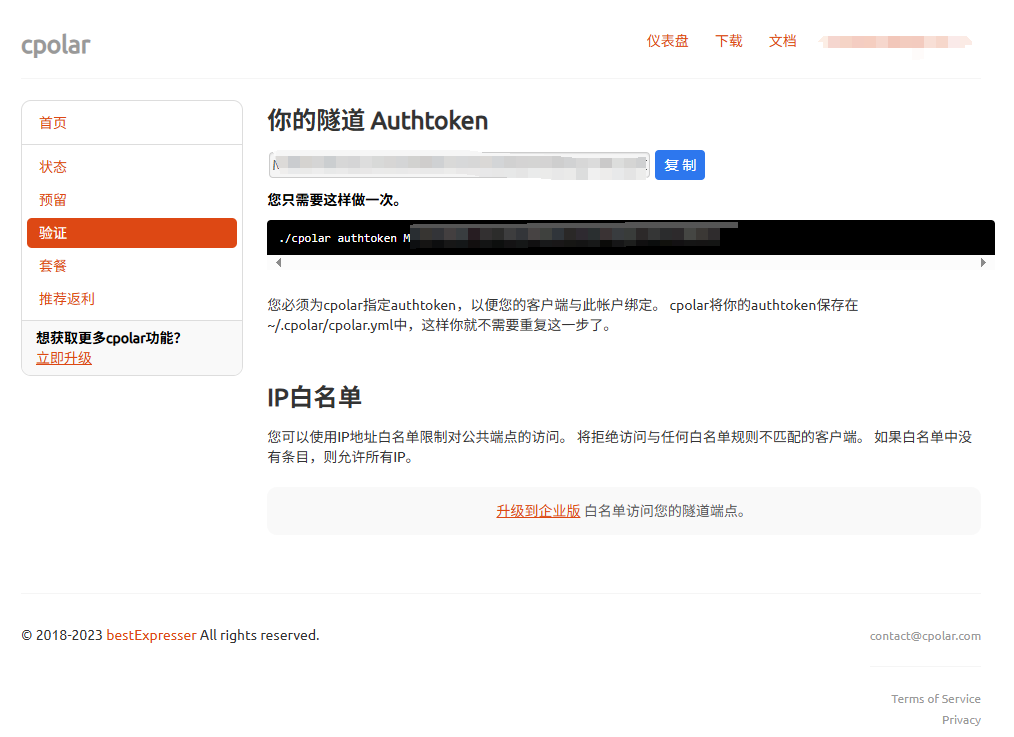Click the IP白名单 heading

pyautogui.click(x=314, y=397)
